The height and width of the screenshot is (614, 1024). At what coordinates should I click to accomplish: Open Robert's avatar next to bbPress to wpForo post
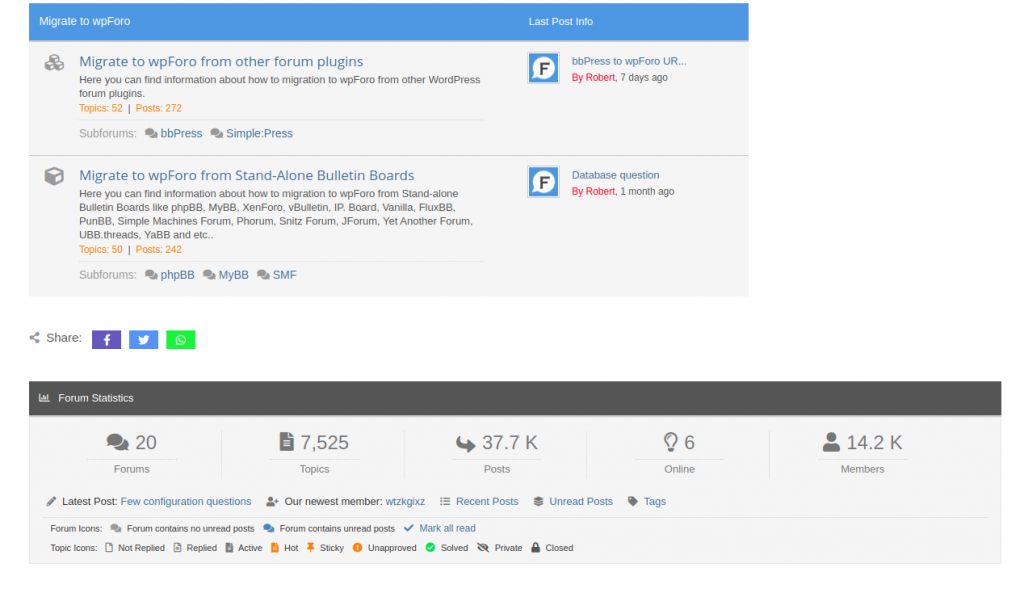(x=543, y=68)
